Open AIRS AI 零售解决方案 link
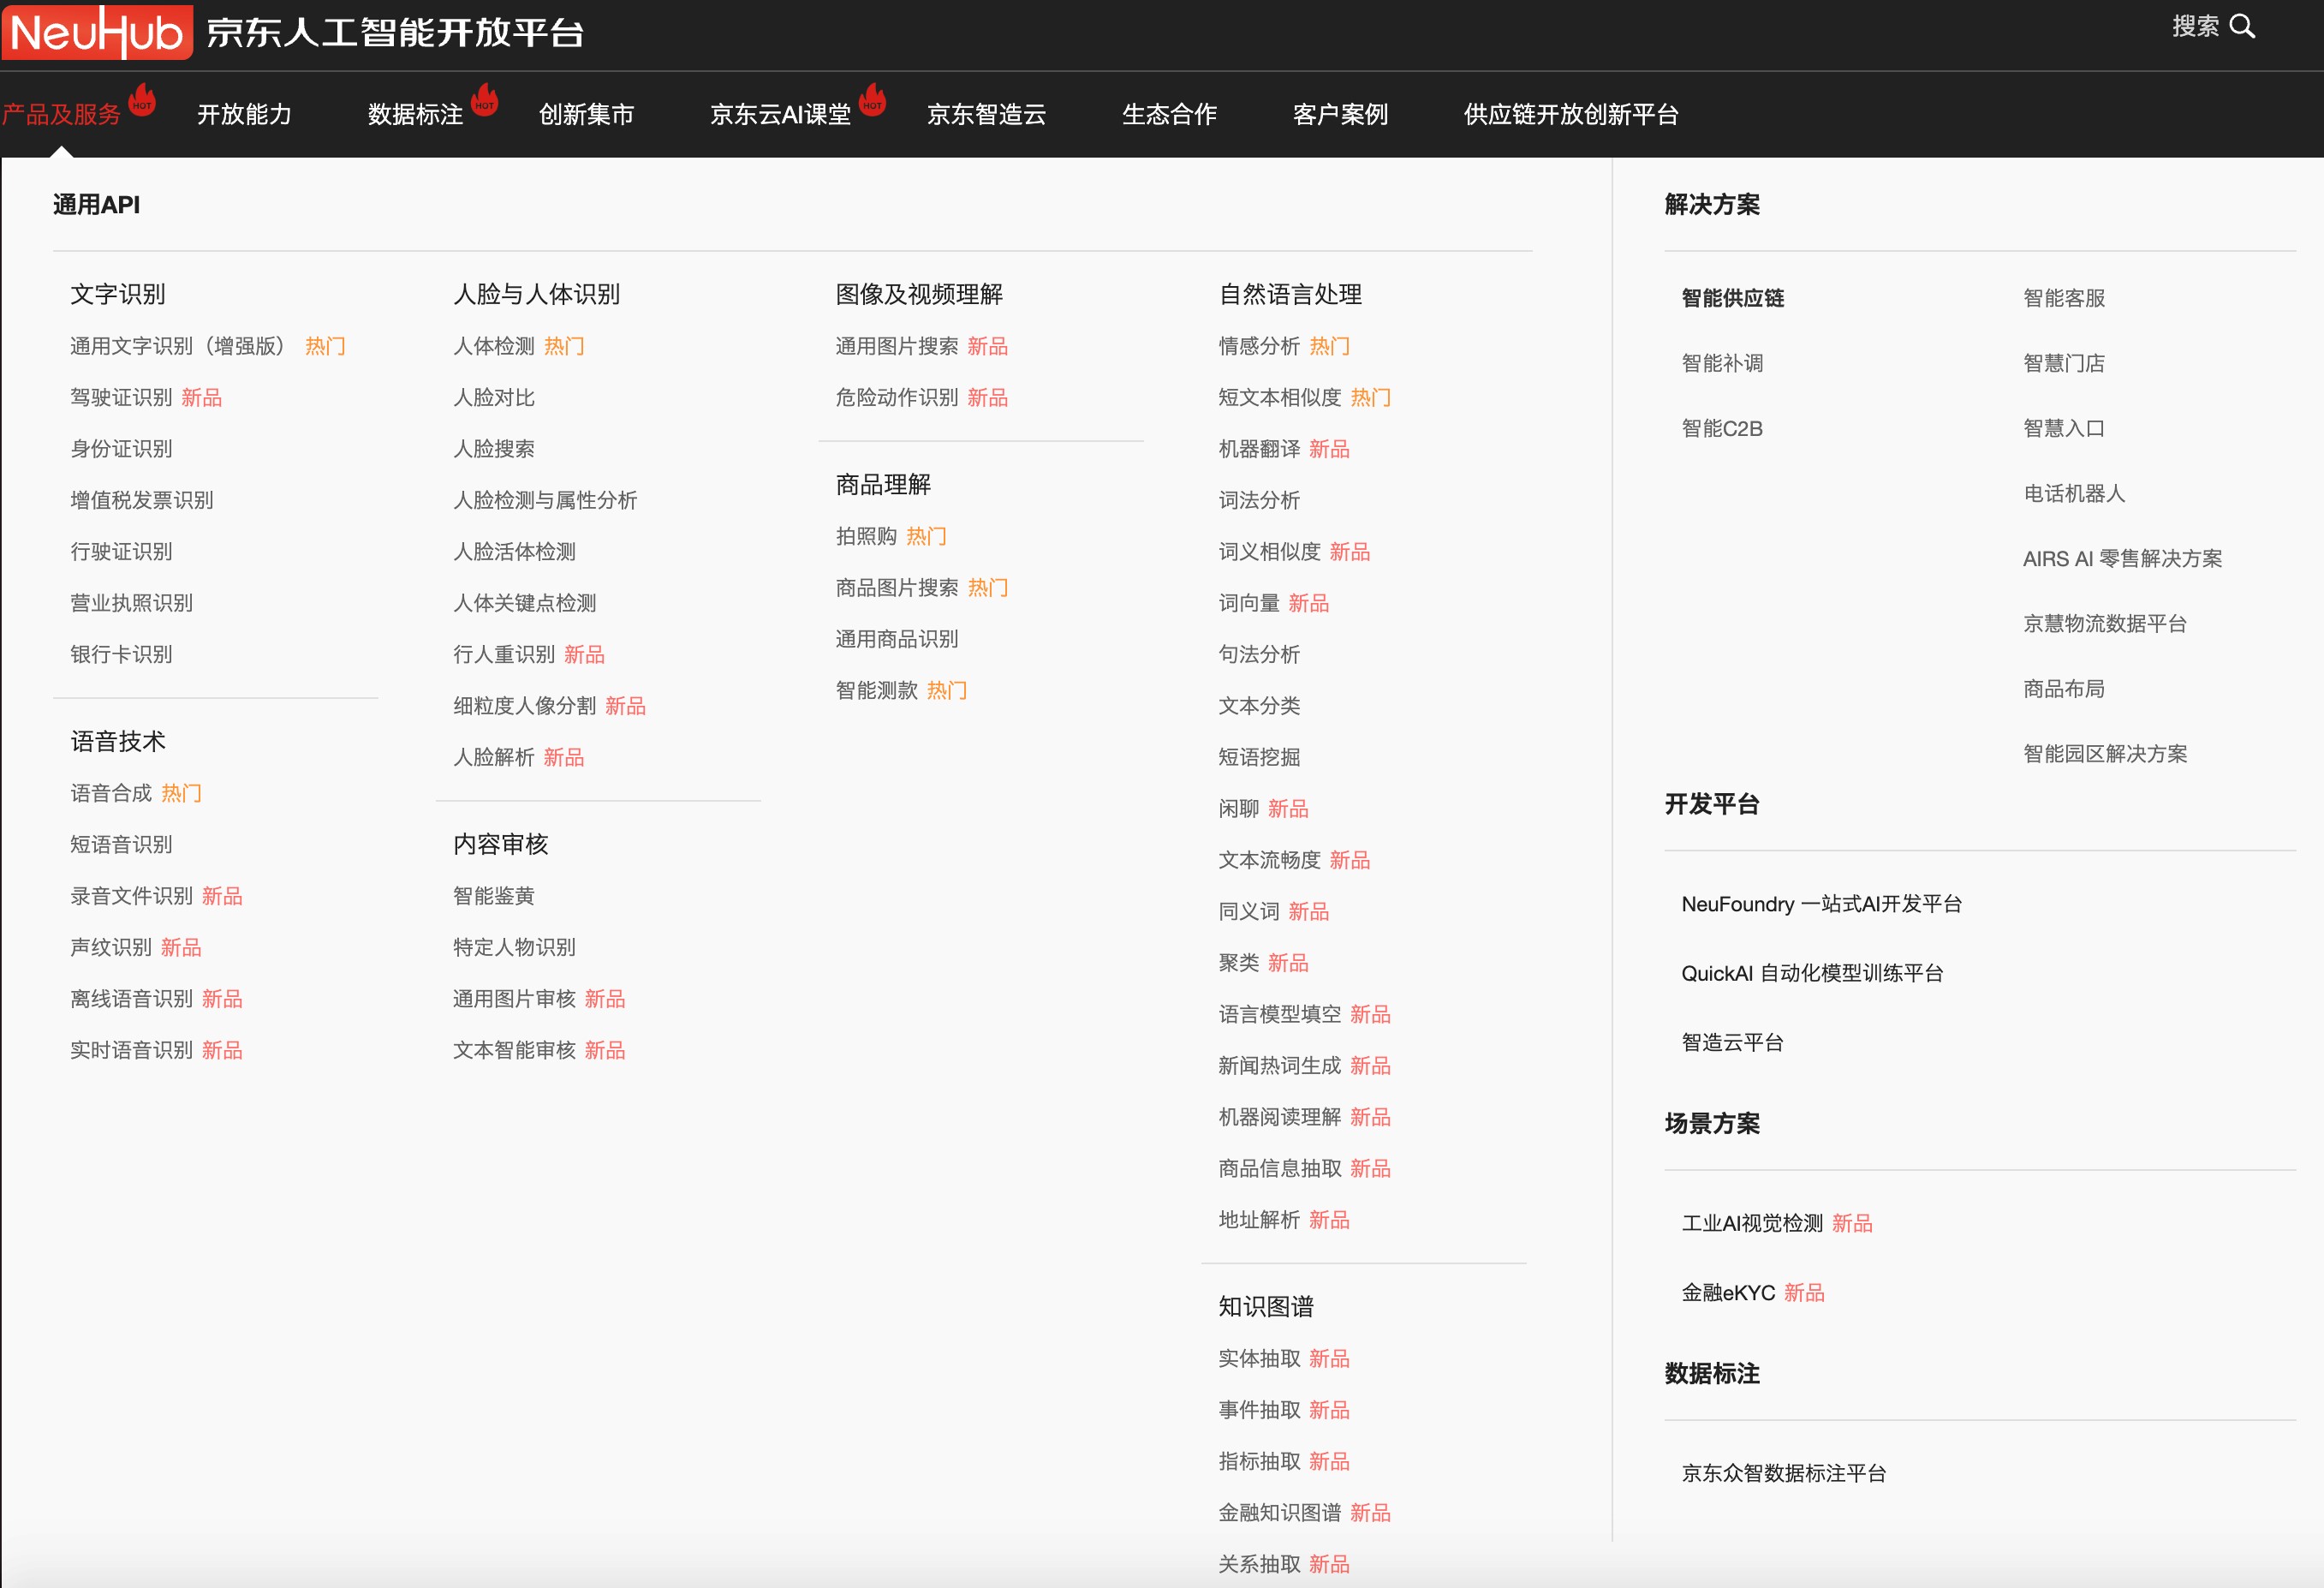Image resolution: width=2324 pixels, height=1588 pixels. (x=2123, y=559)
